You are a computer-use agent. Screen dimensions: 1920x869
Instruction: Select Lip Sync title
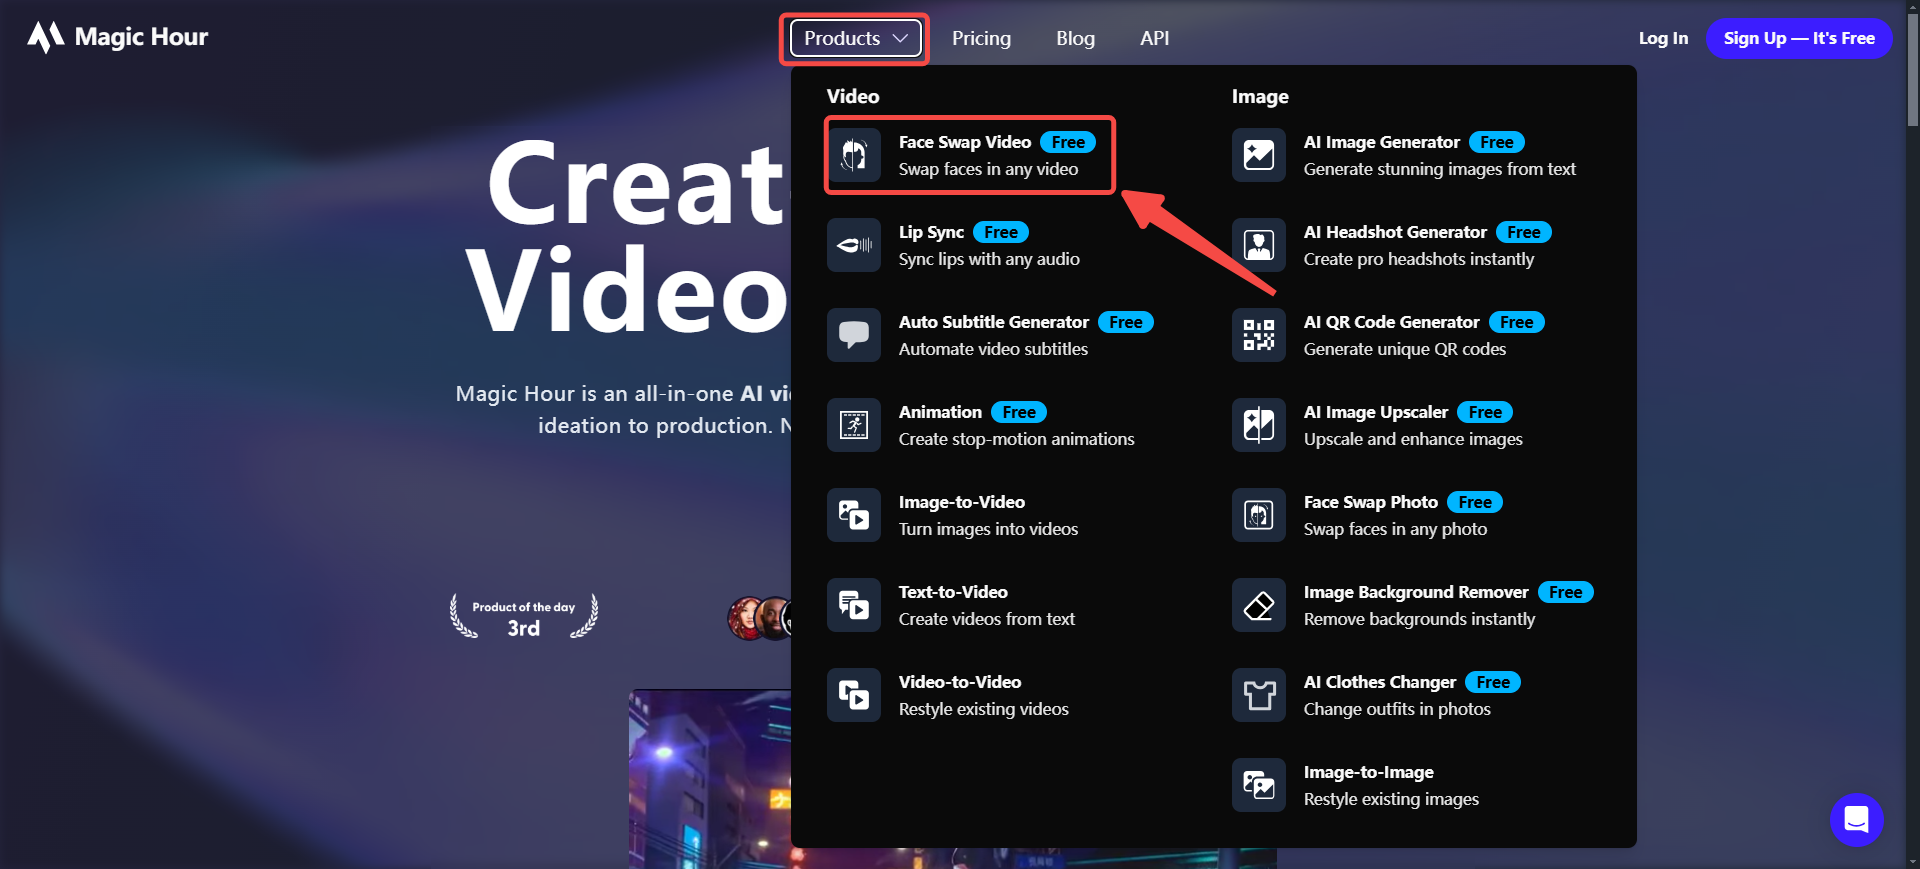coord(931,232)
